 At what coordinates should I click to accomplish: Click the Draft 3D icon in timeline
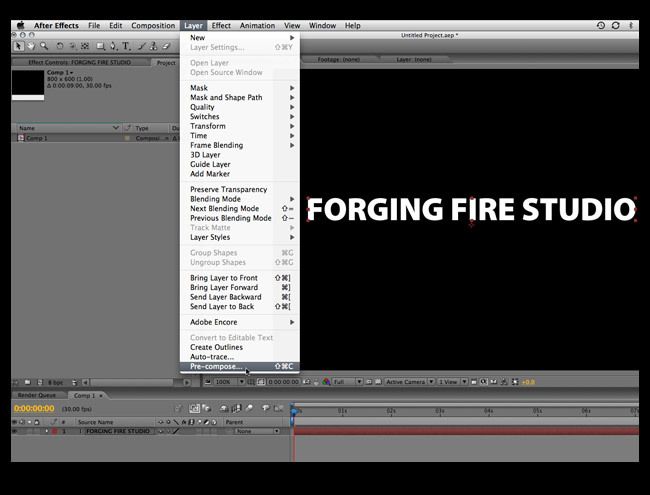(207, 409)
